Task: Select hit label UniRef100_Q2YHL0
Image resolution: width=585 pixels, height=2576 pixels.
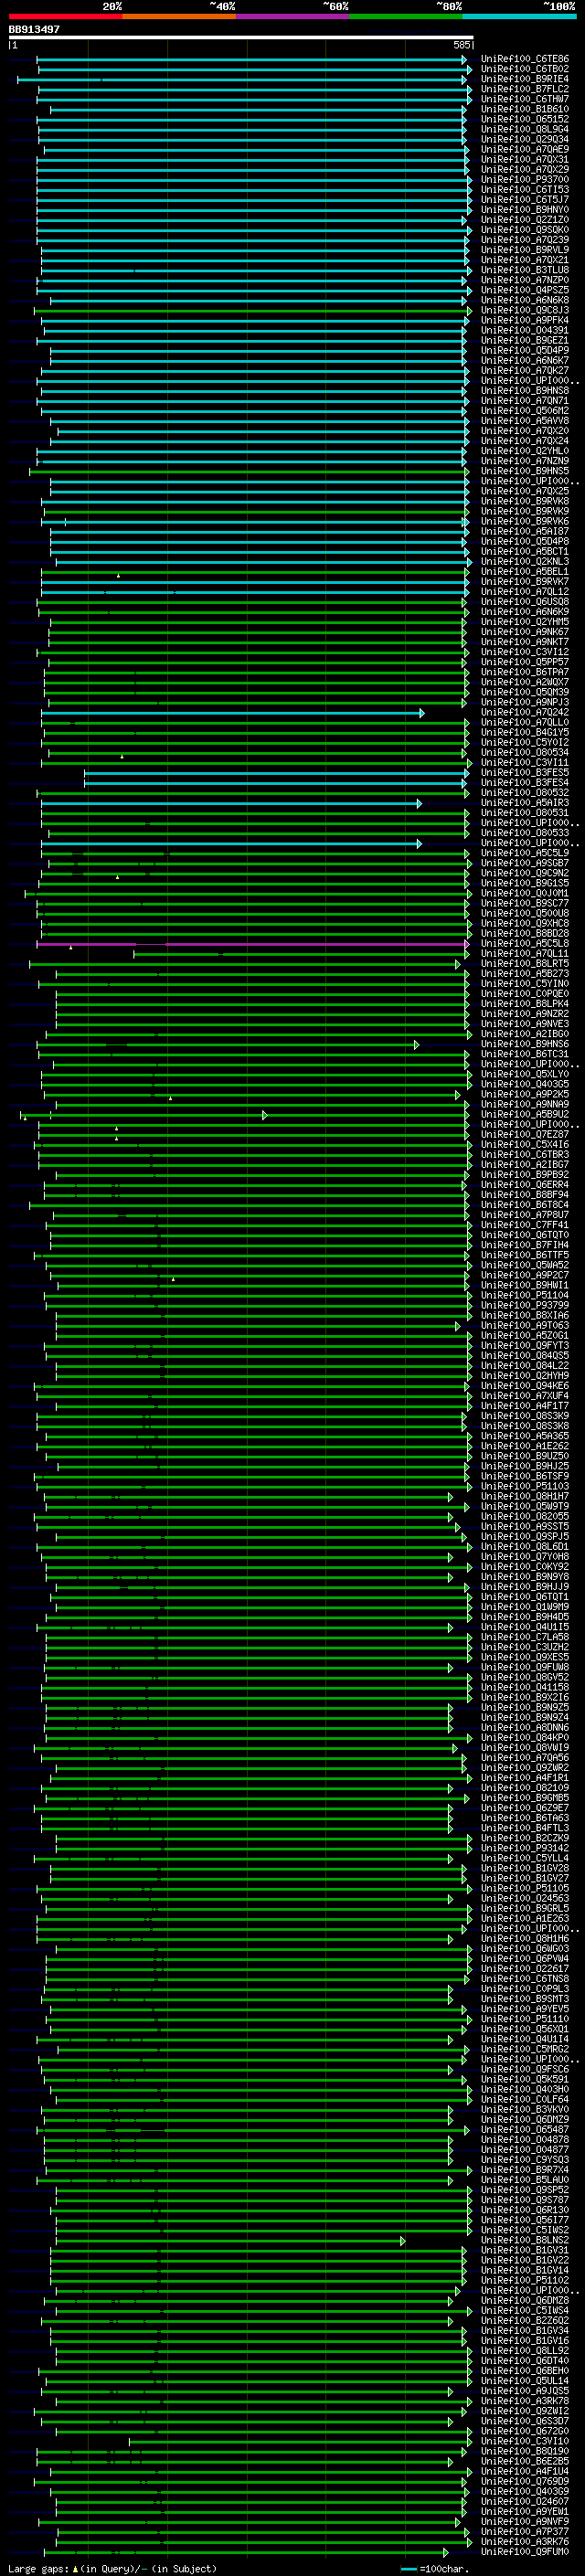Action: [x=524, y=451]
